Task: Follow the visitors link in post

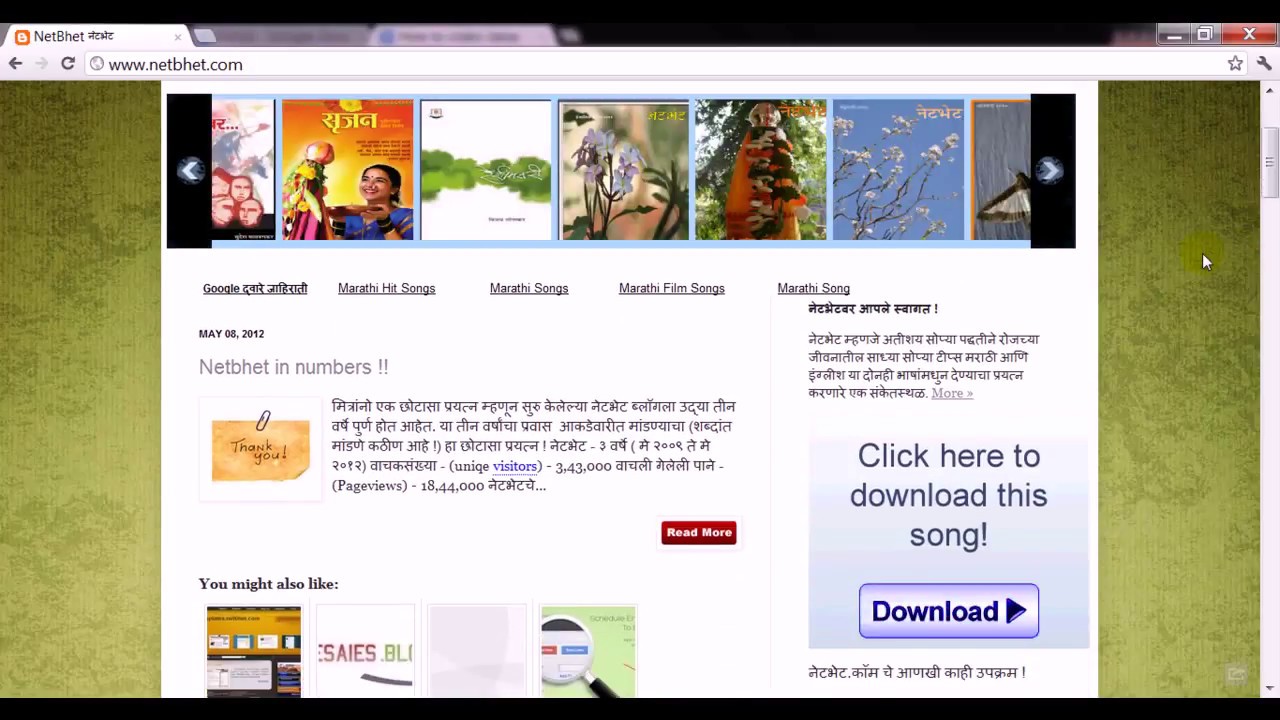Action: coord(515,466)
